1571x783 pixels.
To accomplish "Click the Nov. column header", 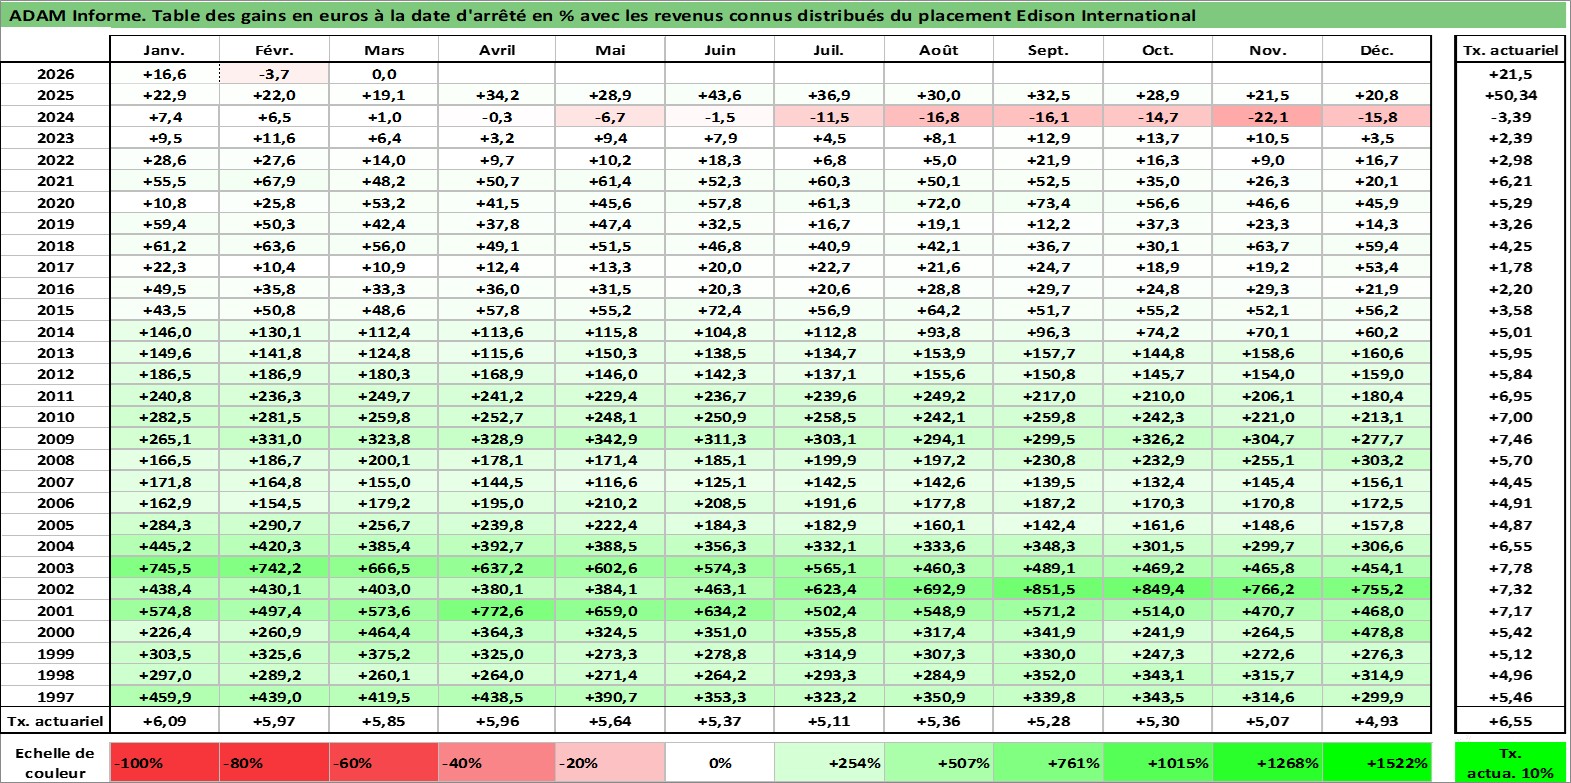I will tap(1267, 50).
